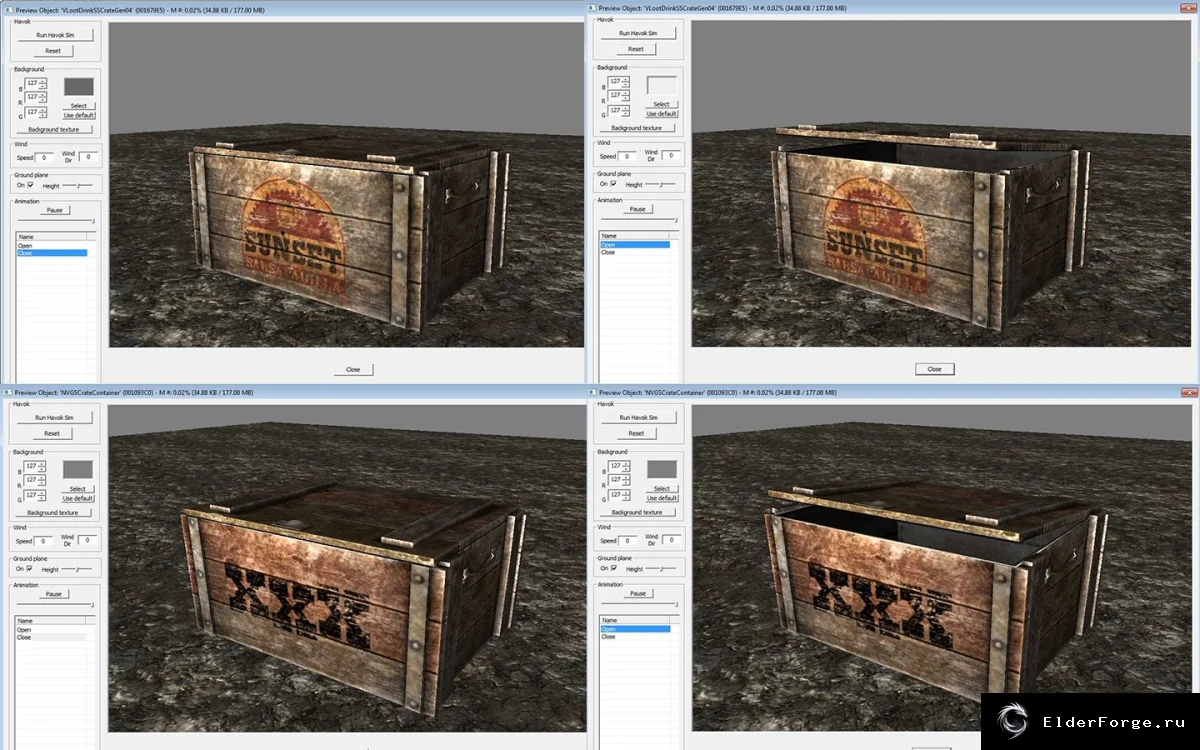This screenshot has width=1200, height=750.
Task: Reset Havok in open Sunset crate window
Action: [636, 49]
